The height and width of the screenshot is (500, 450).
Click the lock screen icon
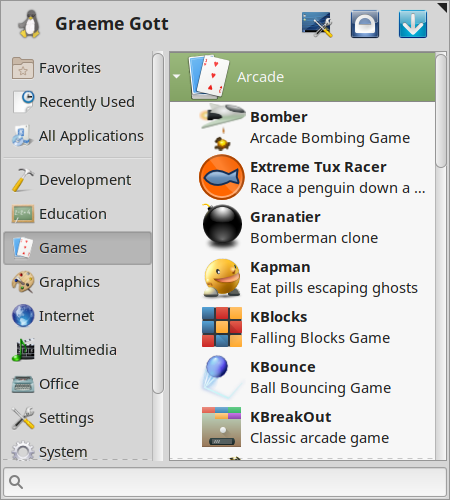coord(365,24)
